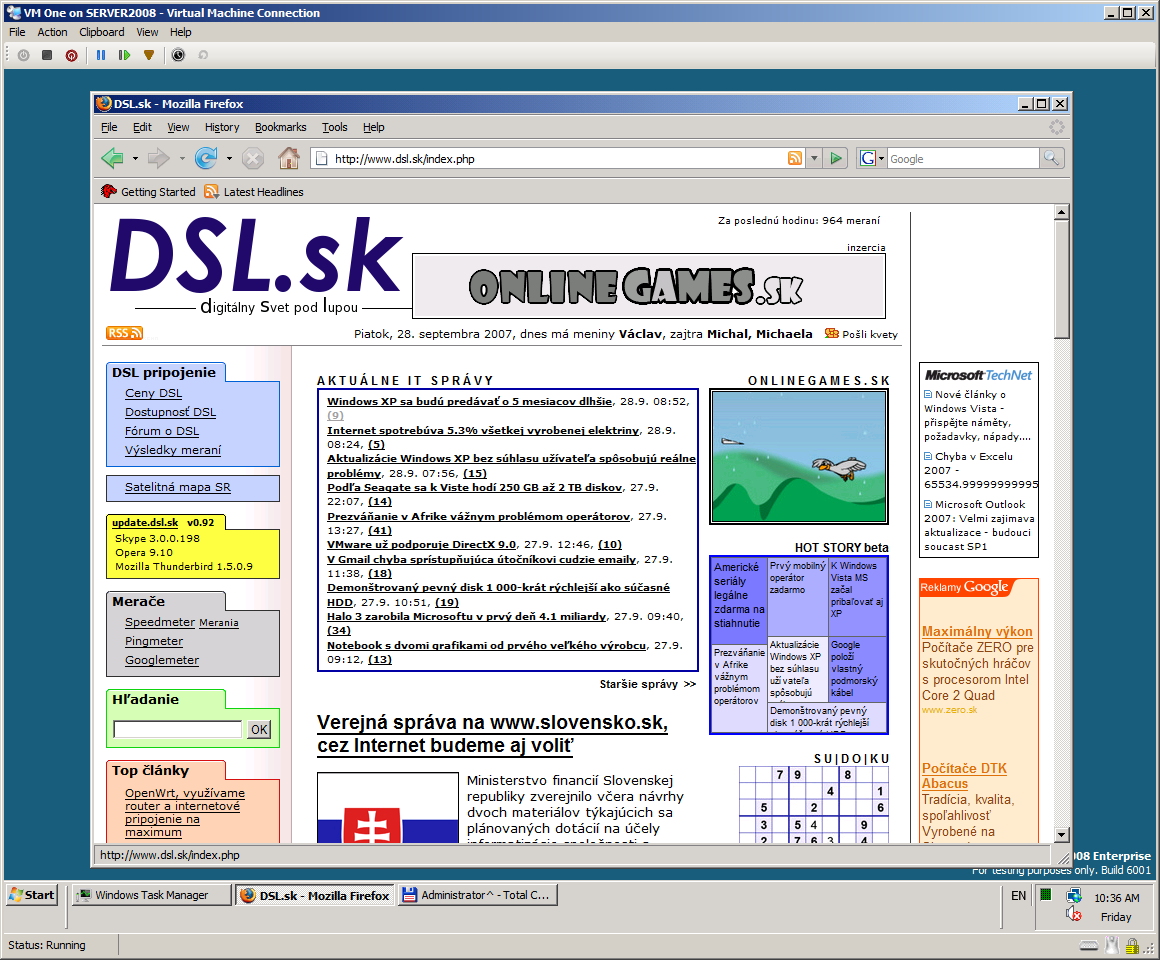Image resolution: width=1160 pixels, height=960 pixels.
Task: Click the page scrollbar down arrow
Action: [1062, 835]
